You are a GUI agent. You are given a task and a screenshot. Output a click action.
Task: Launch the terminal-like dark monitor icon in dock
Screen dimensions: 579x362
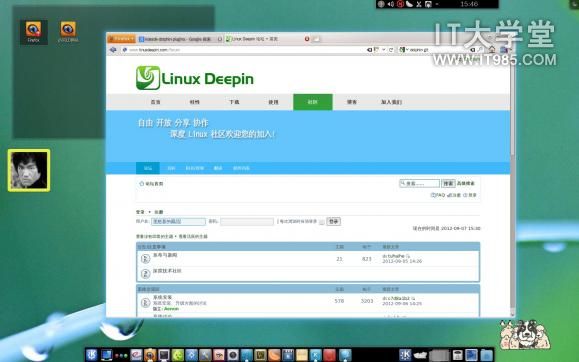click(164, 355)
